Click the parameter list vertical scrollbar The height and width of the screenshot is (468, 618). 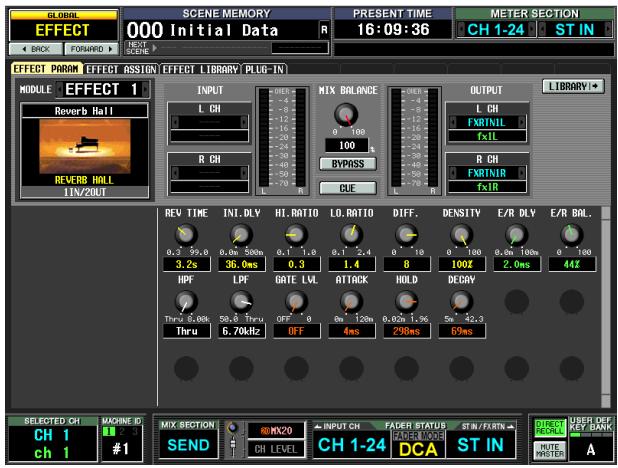tap(606, 307)
